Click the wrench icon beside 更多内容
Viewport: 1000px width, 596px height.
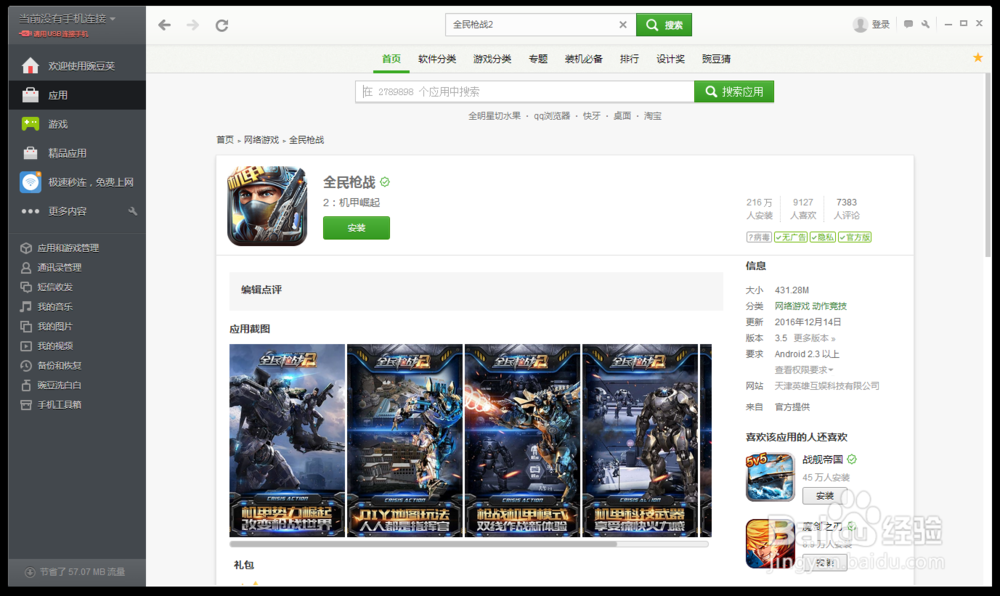133,211
